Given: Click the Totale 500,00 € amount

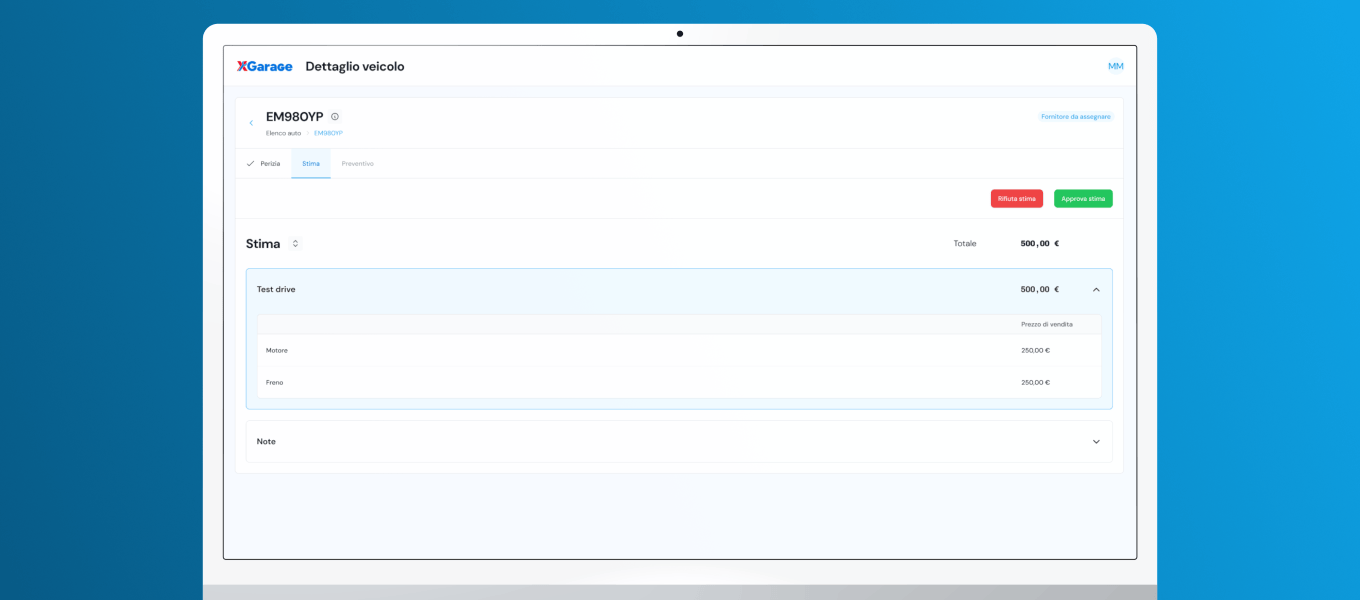Looking at the screenshot, I should [1040, 243].
